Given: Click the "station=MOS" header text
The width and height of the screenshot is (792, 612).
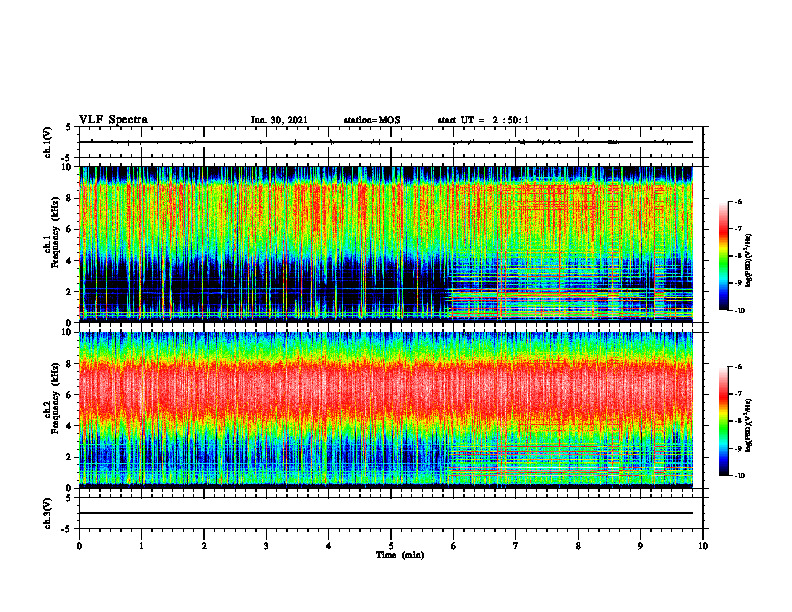Looking at the screenshot, I should pos(372,120).
